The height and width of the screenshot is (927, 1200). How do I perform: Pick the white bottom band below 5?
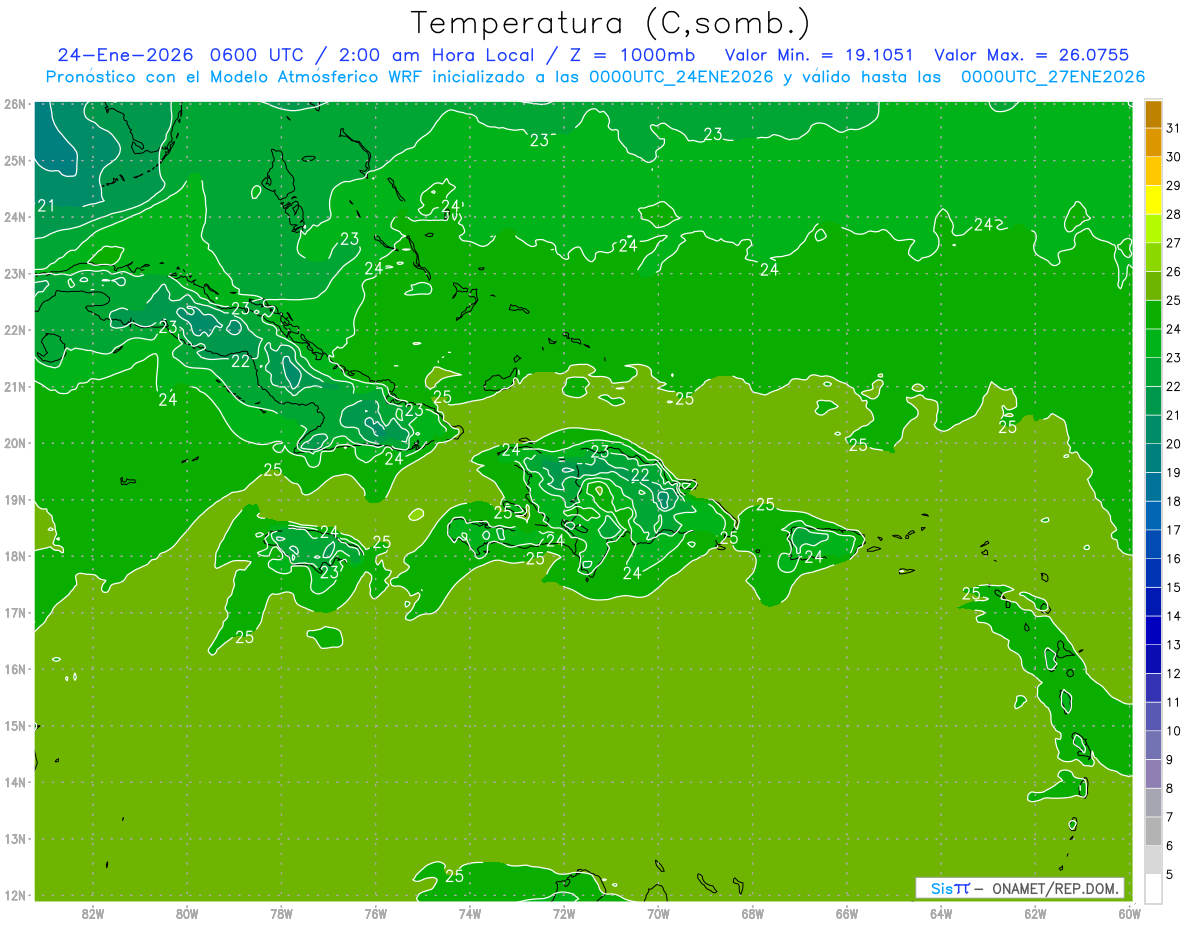1153,888
